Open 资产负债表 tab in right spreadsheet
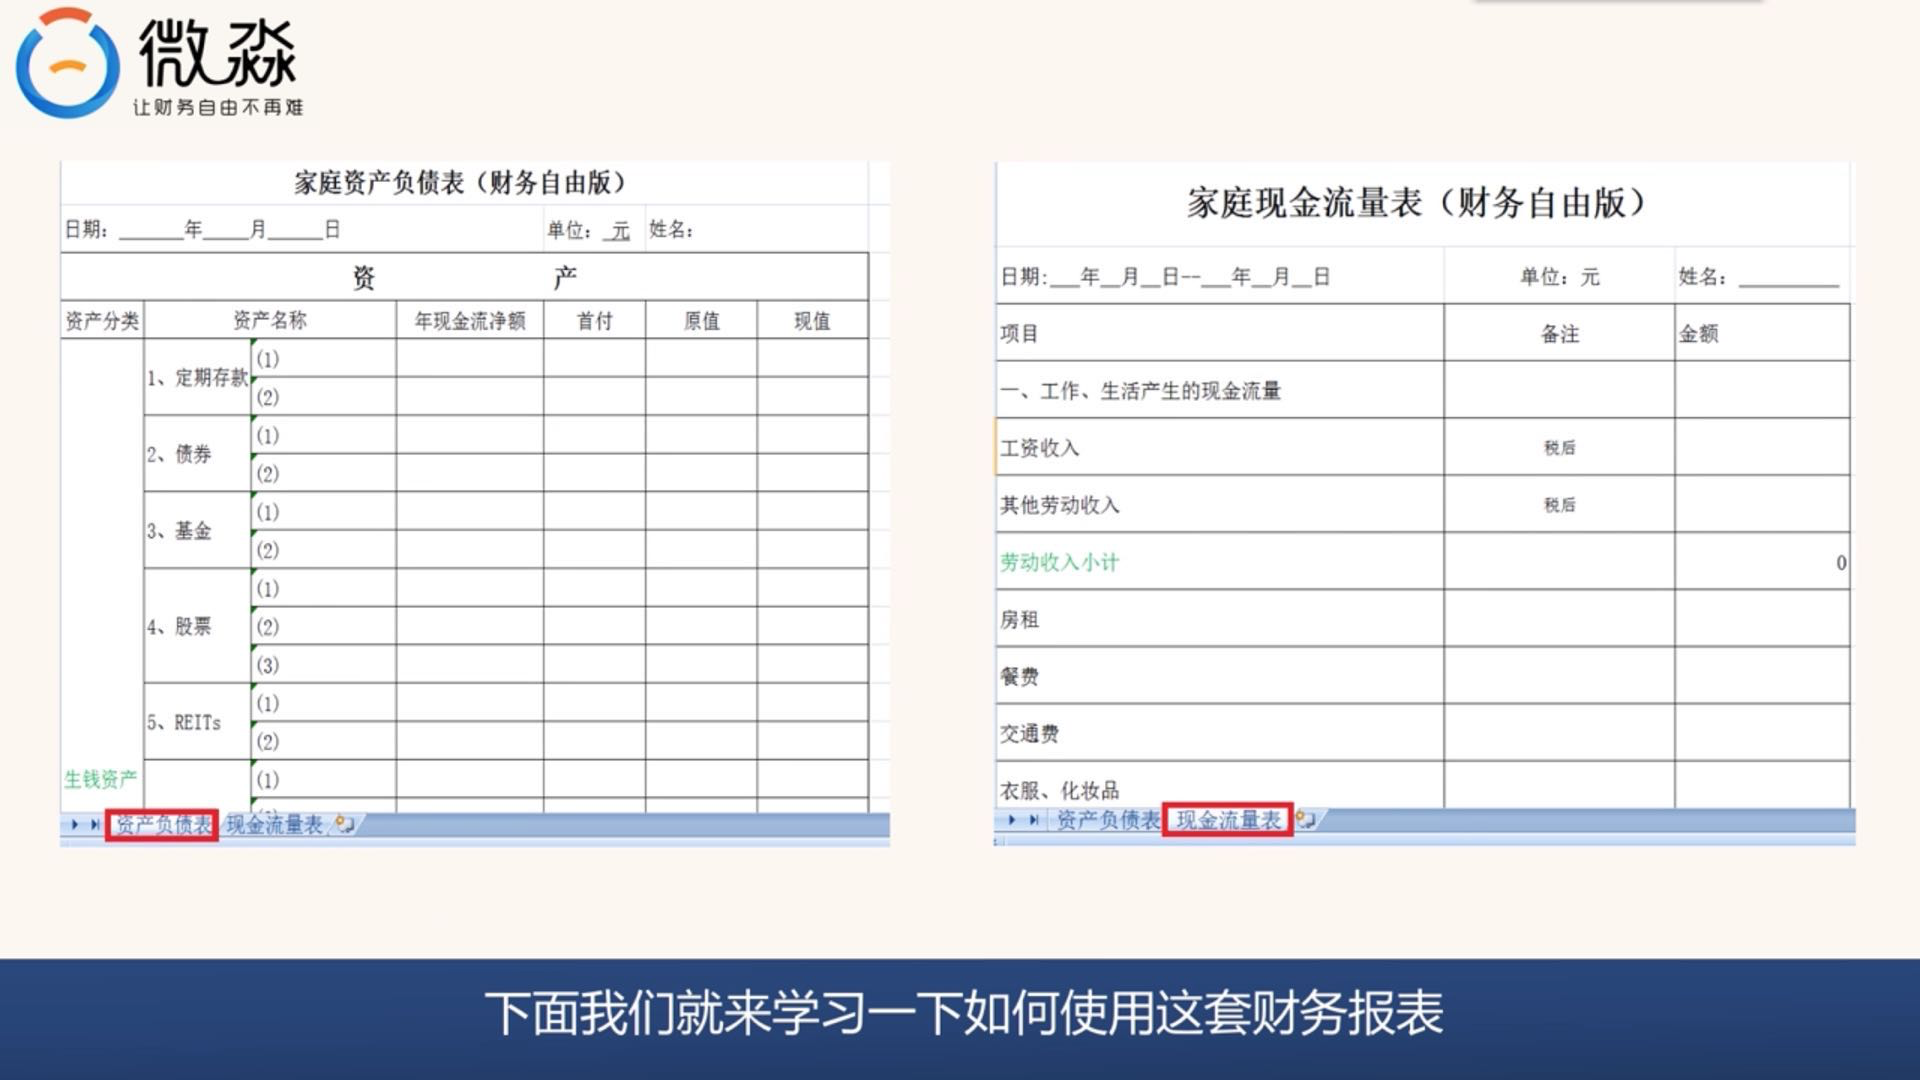 click(1108, 820)
